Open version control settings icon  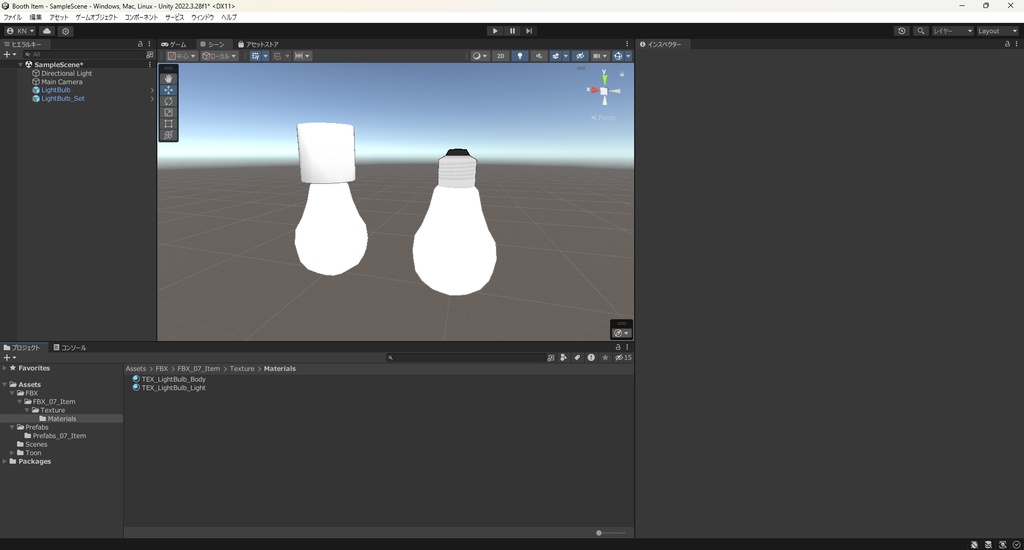(x=65, y=31)
